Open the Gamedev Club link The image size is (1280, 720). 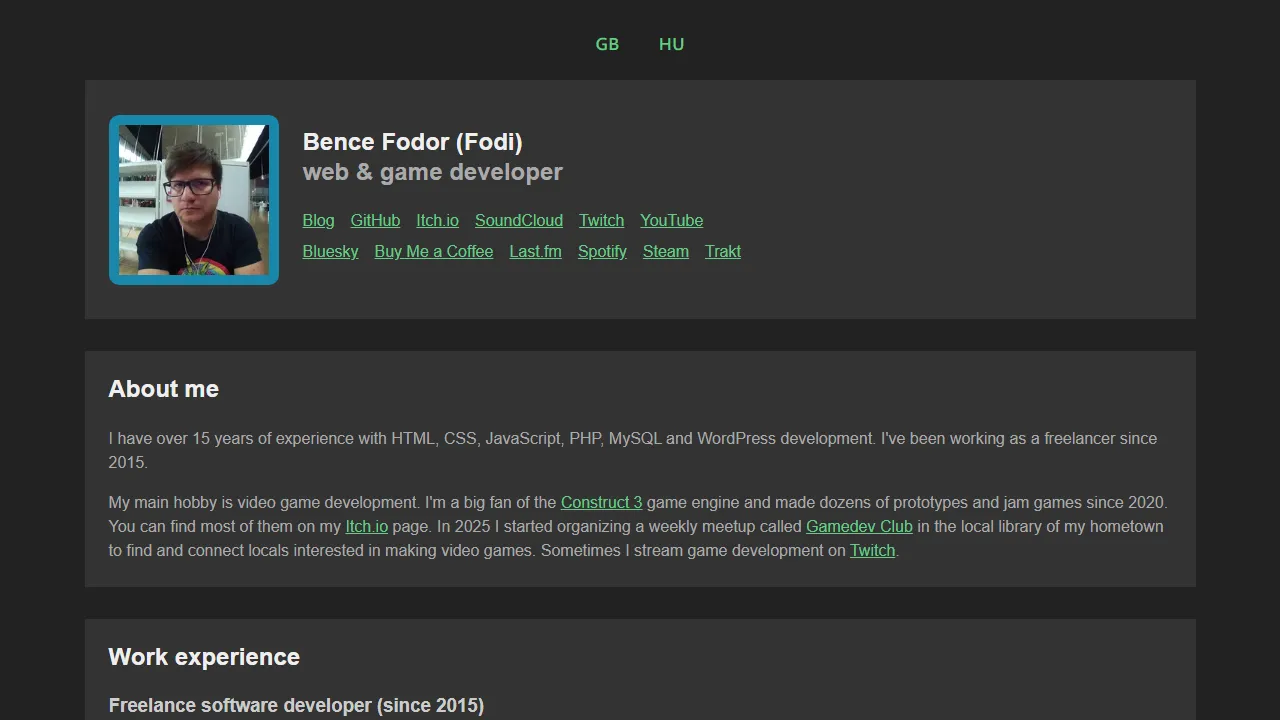click(x=858, y=526)
